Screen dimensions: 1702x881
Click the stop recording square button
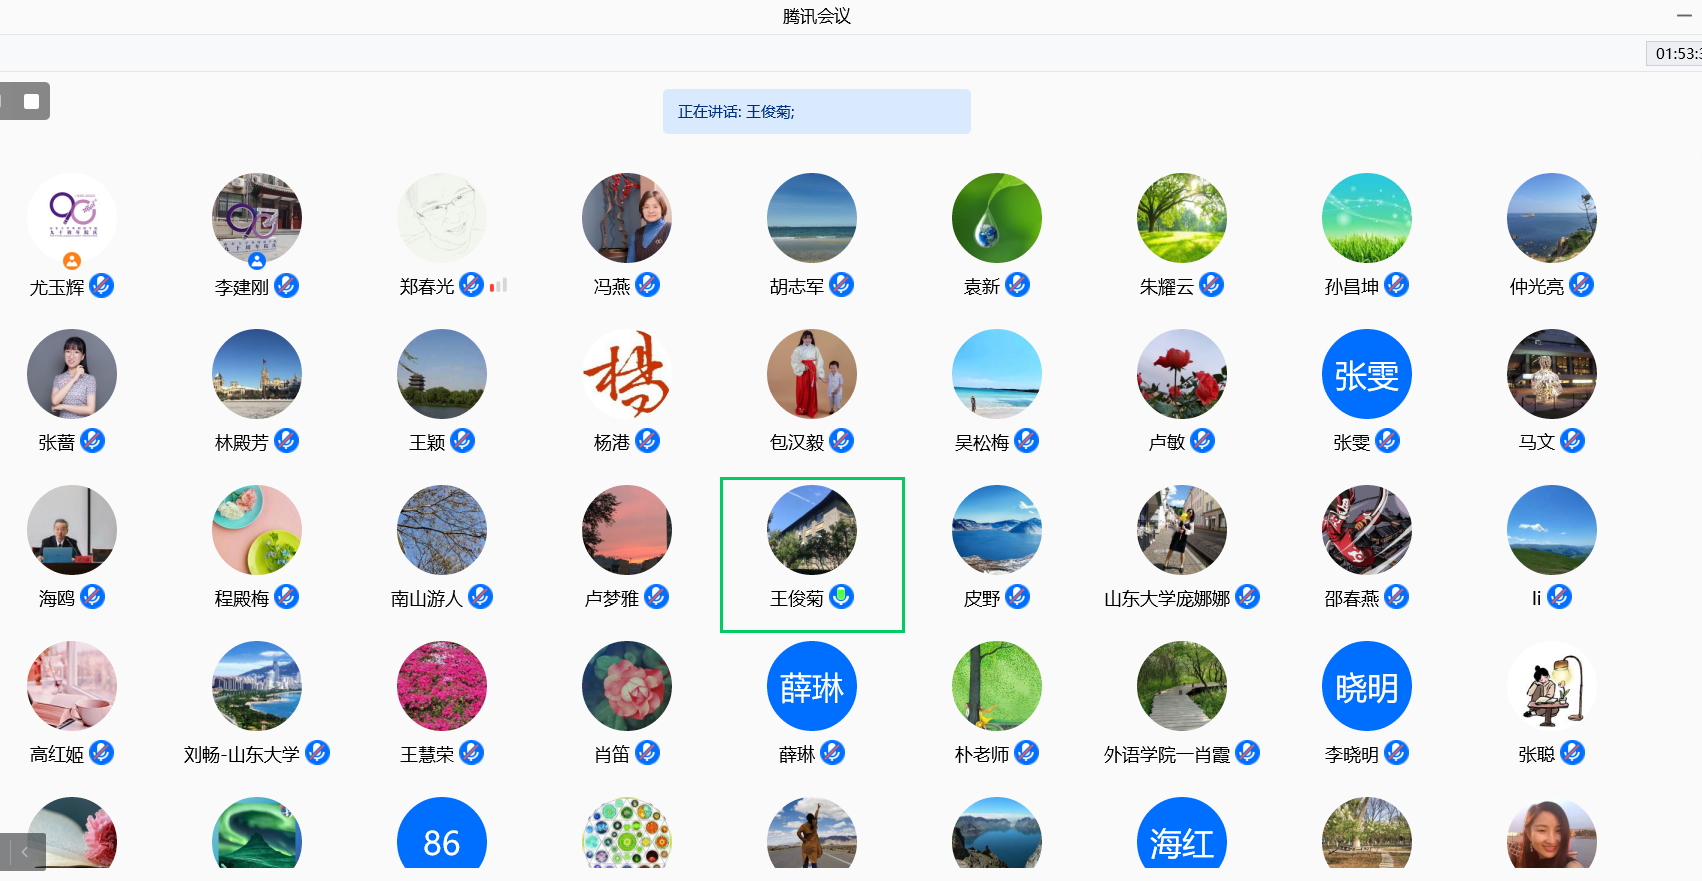[31, 101]
